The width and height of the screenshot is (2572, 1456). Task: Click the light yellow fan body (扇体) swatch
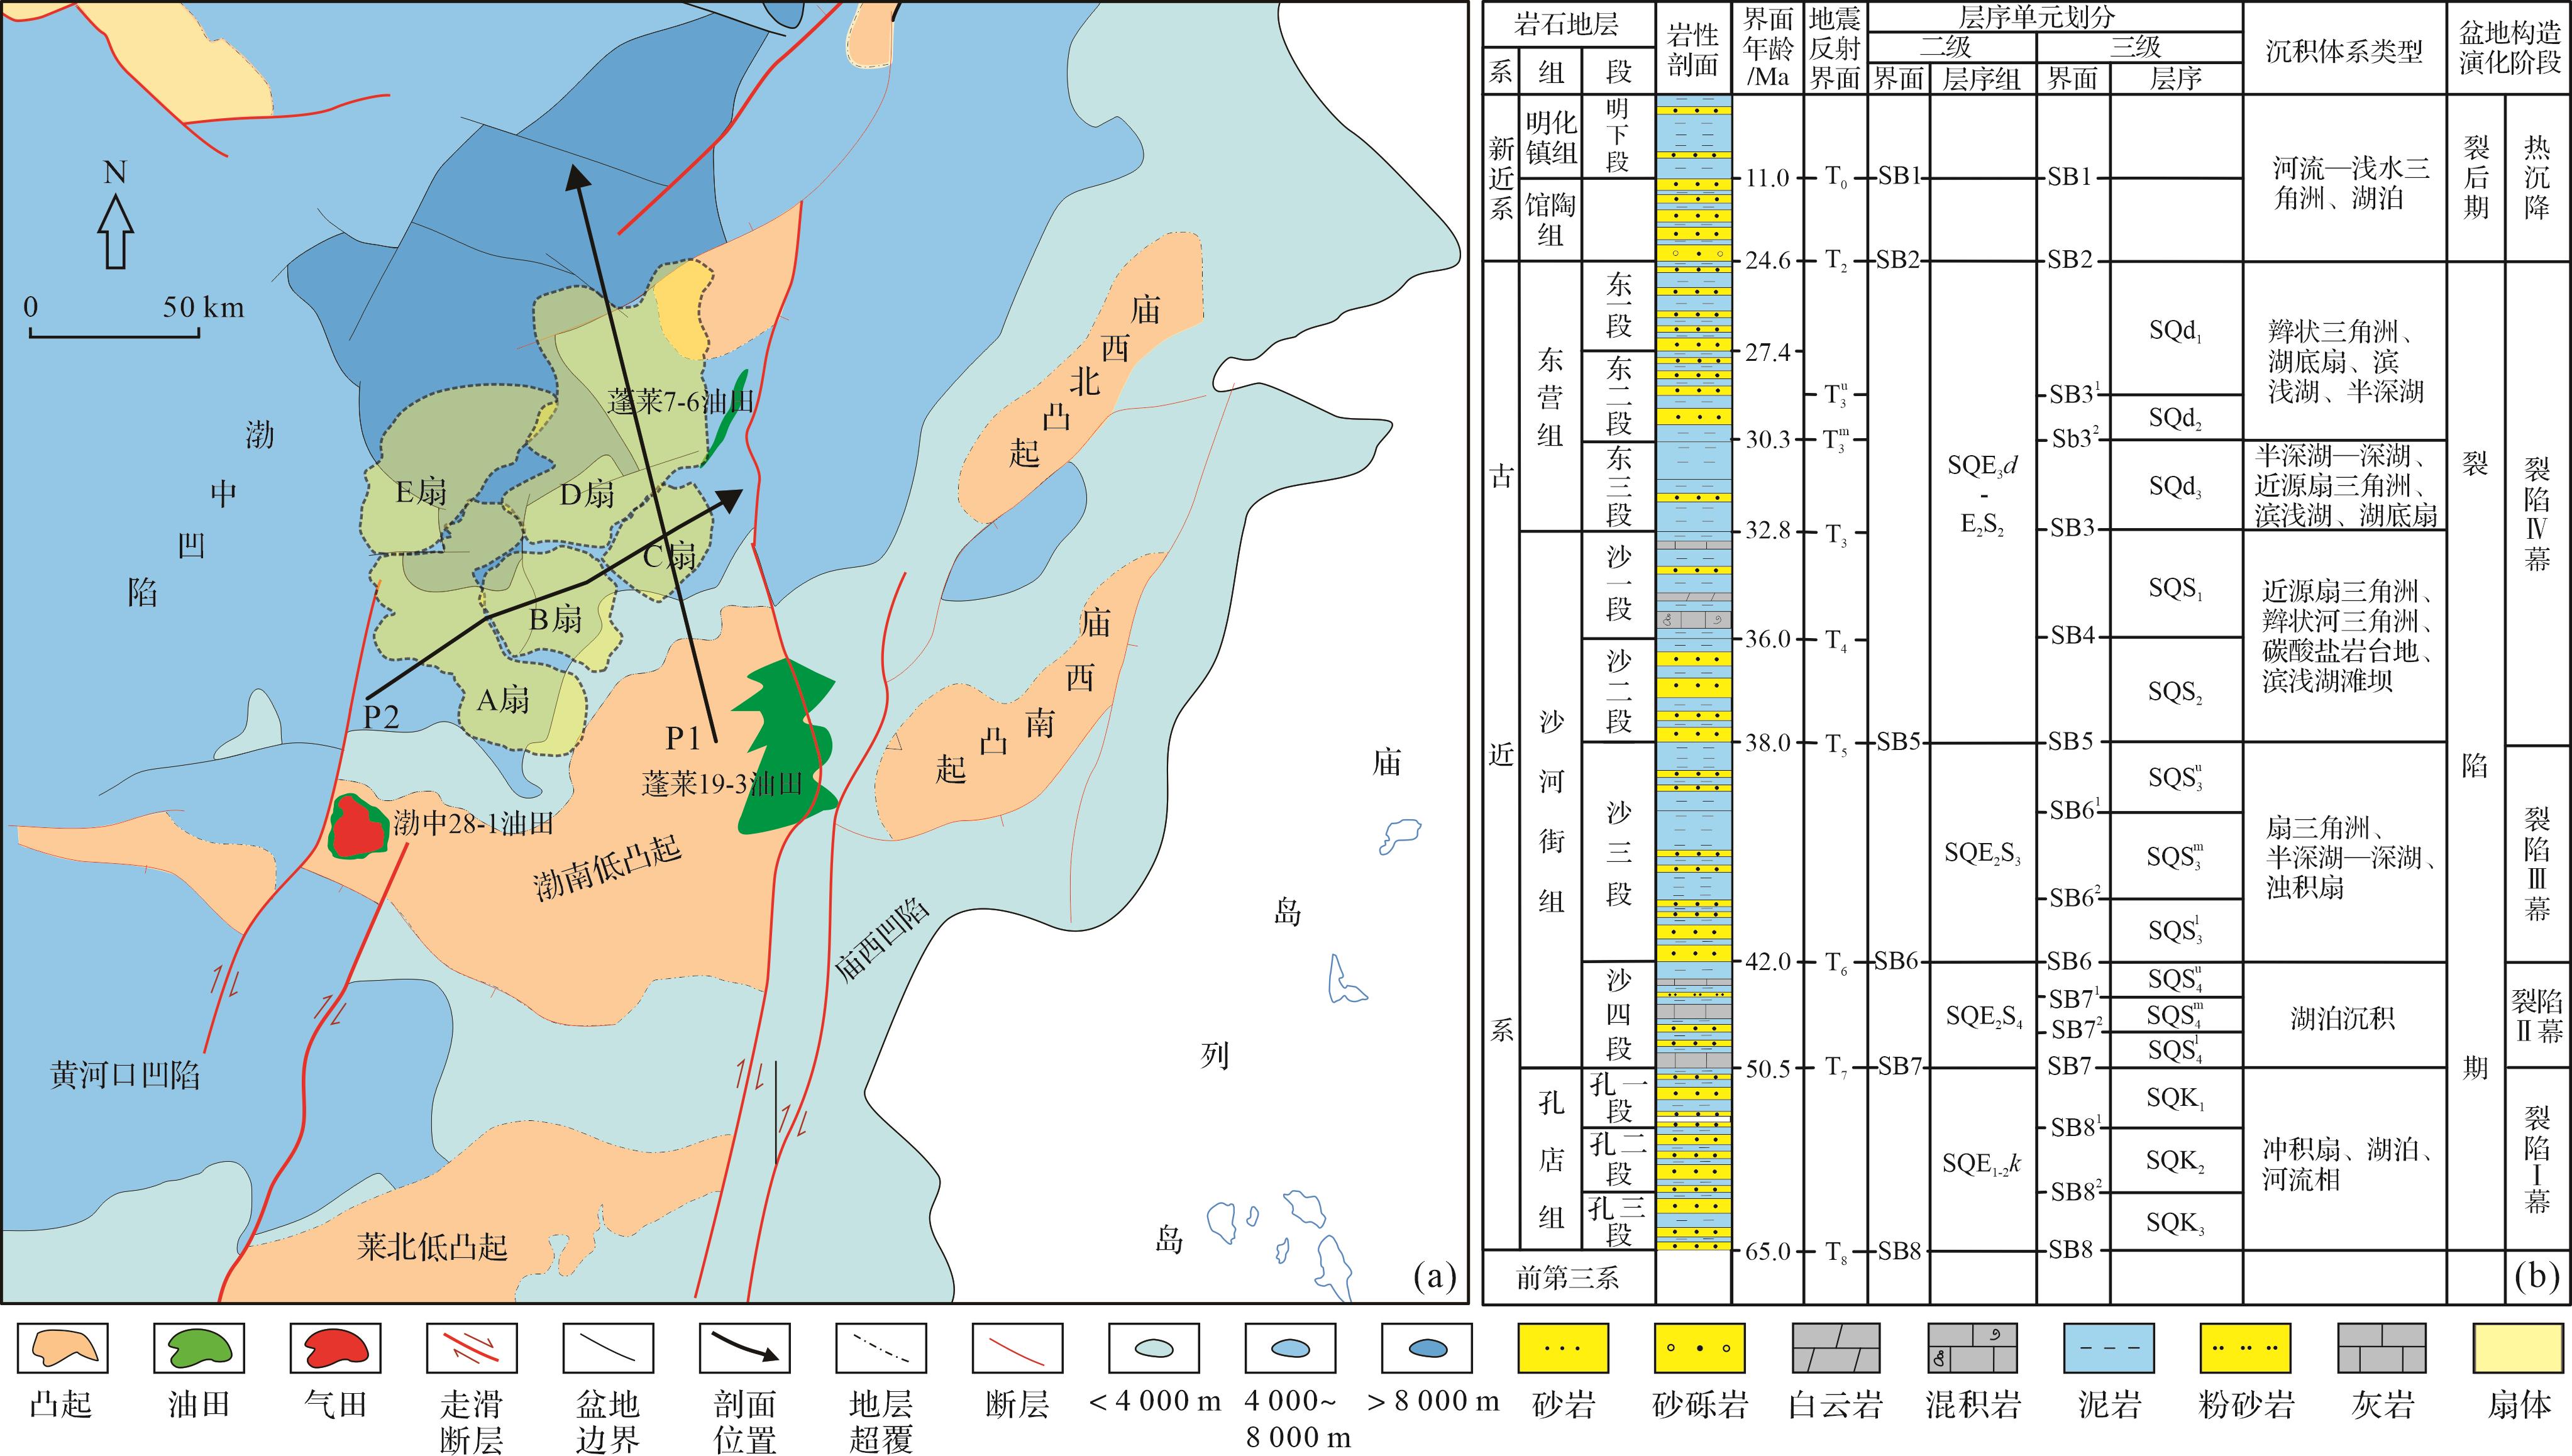pyautogui.click(x=2518, y=1348)
